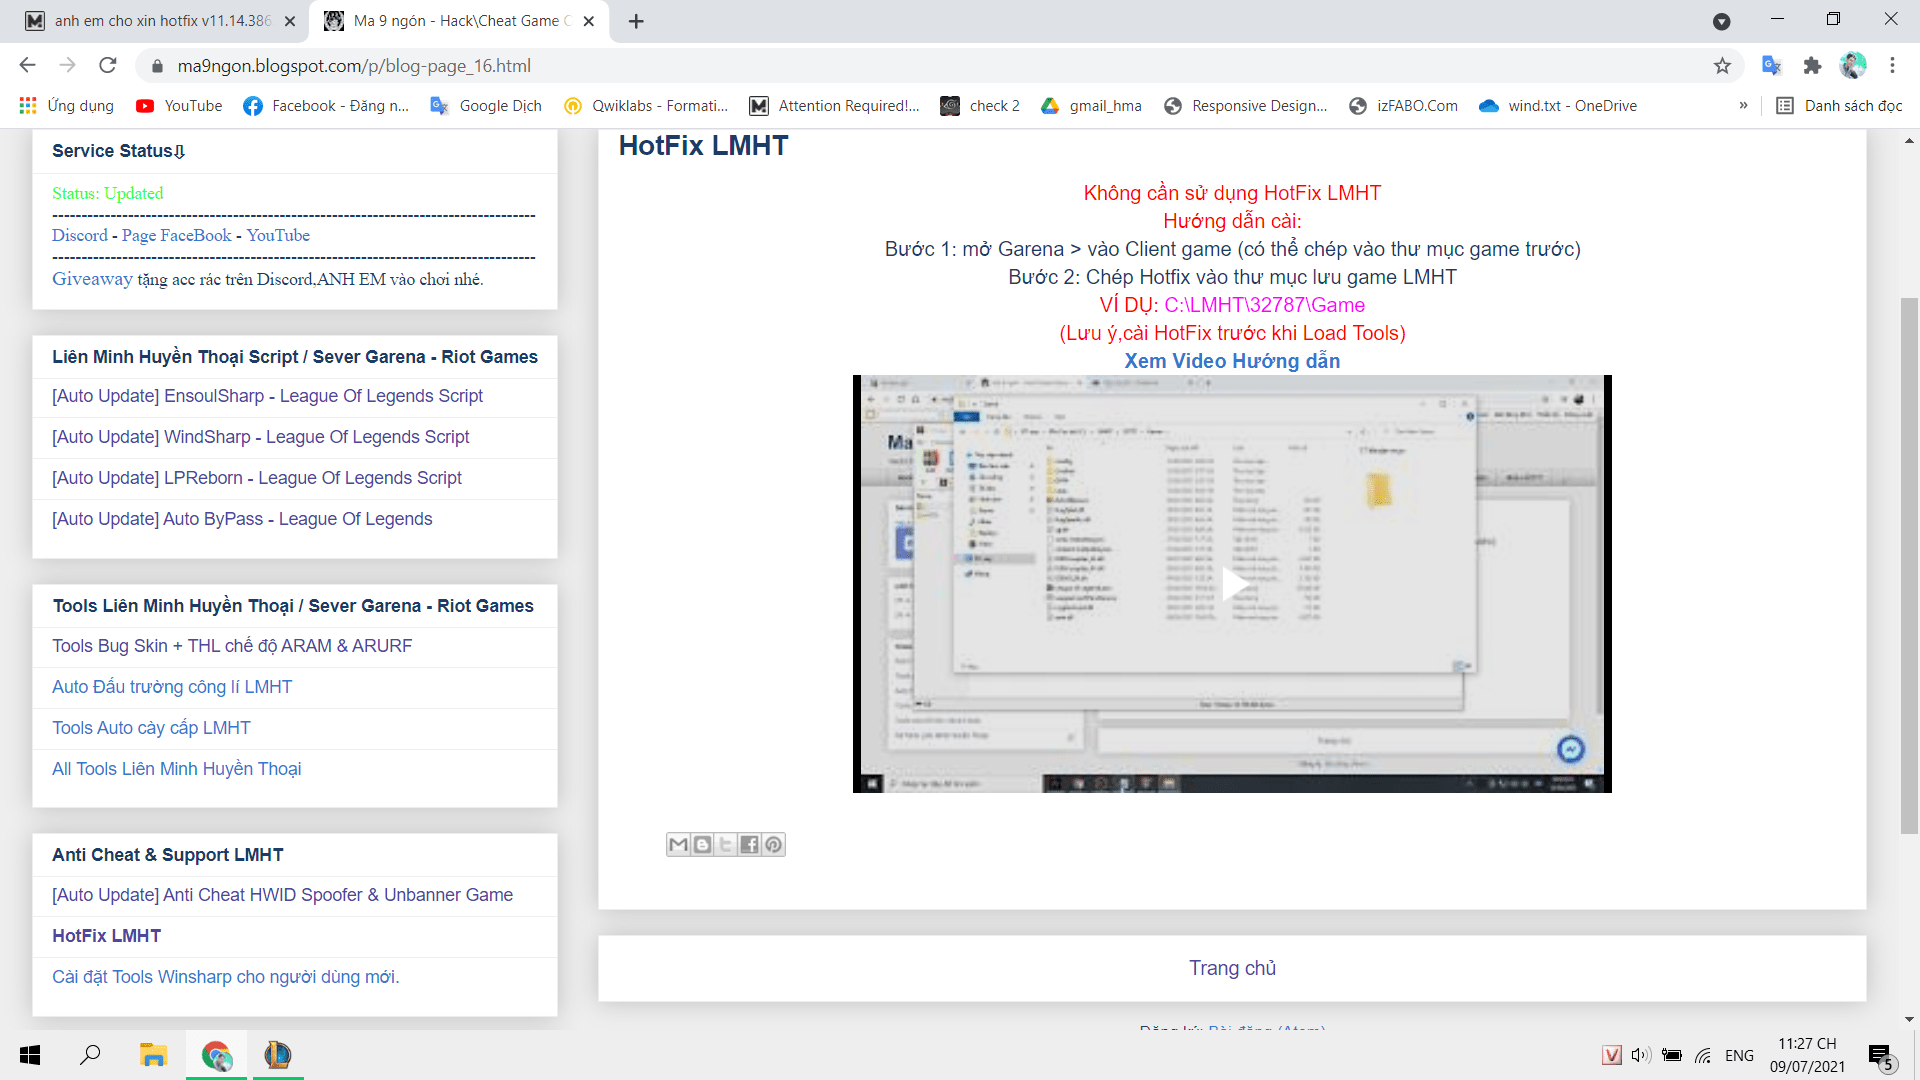Open the Extensions puzzle menu
This screenshot has width=1920, height=1080.
(x=1812, y=66)
